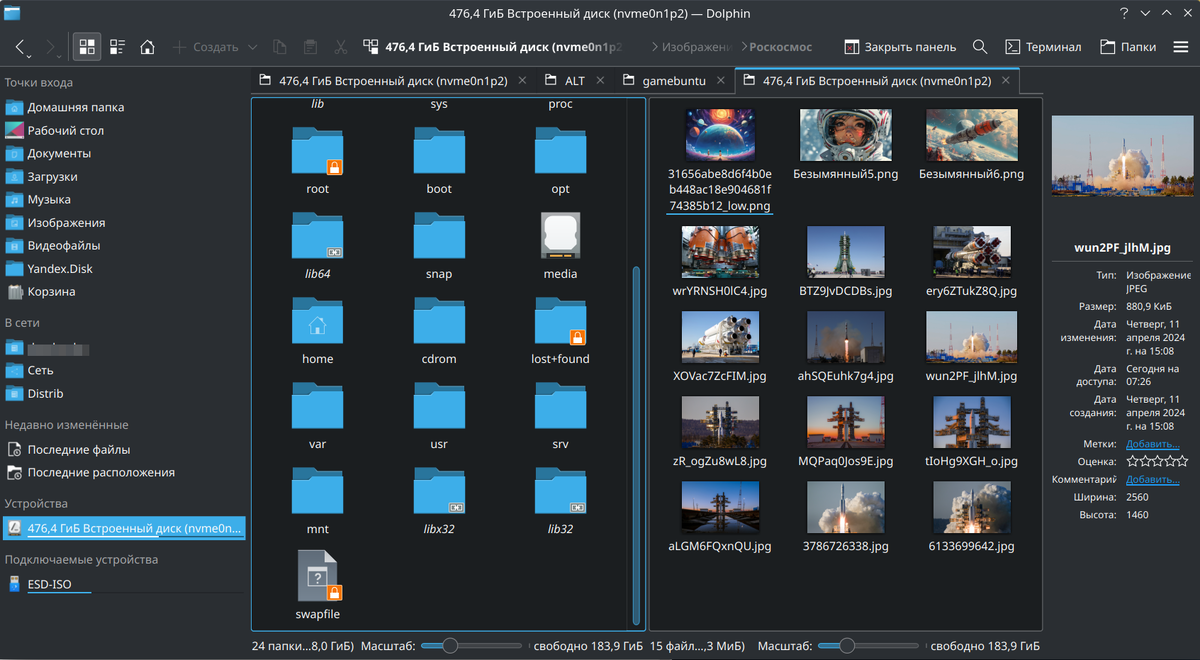Click the Cut scissors icon in the toolbar
This screenshot has height=660, width=1200.
point(340,46)
